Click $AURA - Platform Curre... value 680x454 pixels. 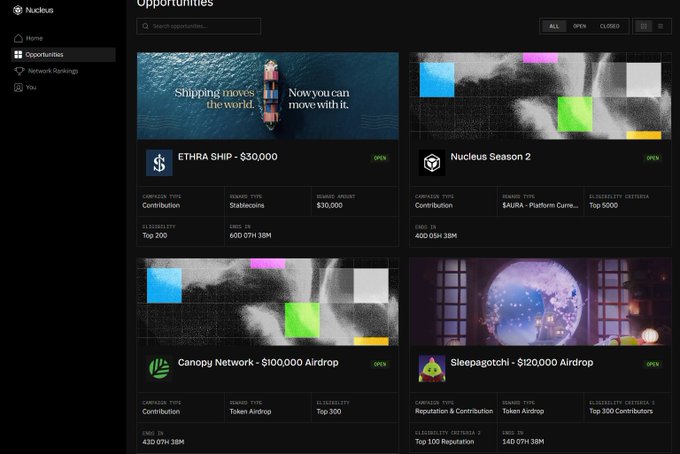pos(540,206)
